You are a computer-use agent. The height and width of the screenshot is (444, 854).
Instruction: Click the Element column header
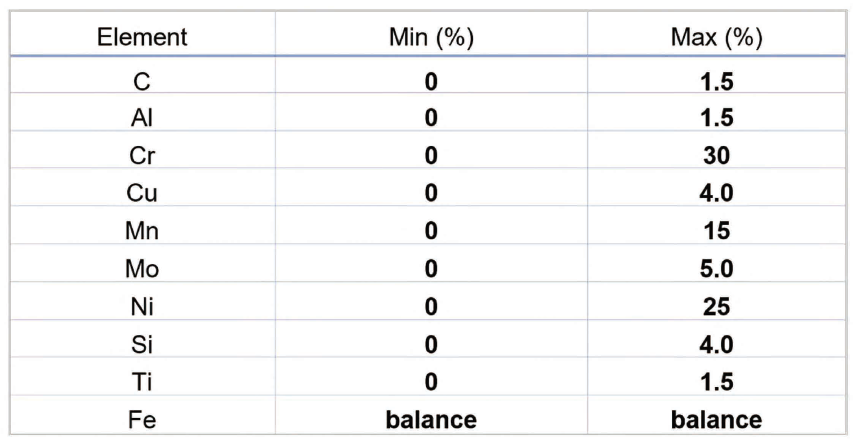click(x=141, y=40)
